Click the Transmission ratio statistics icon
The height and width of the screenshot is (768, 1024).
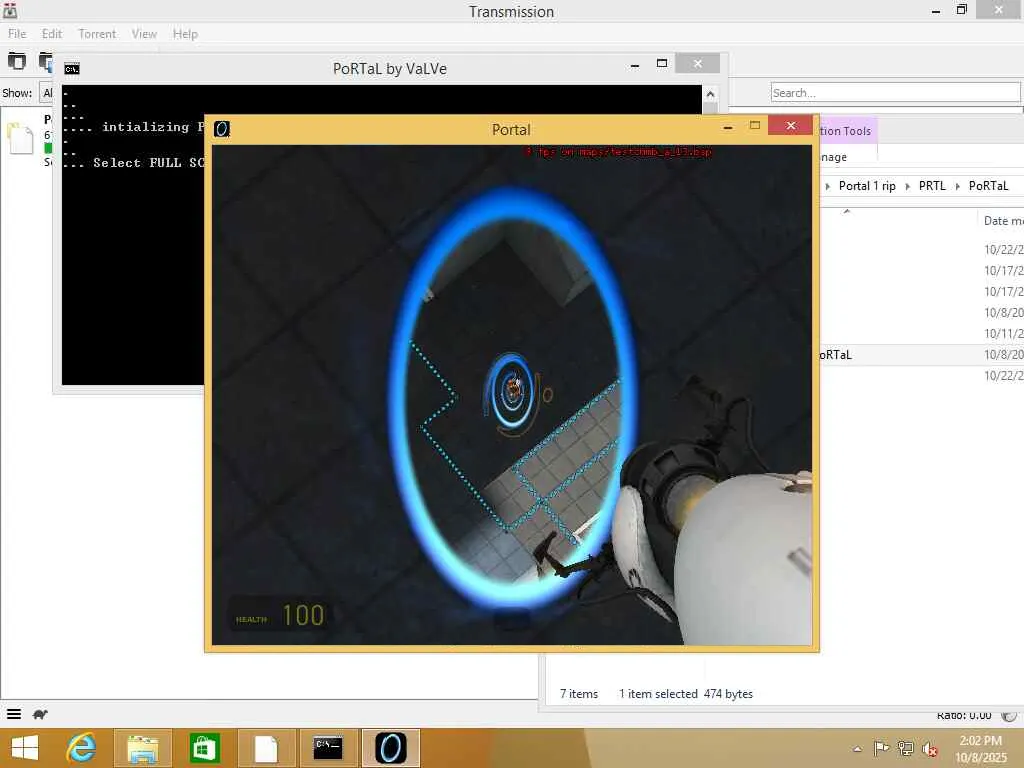[x=1009, y=716]
